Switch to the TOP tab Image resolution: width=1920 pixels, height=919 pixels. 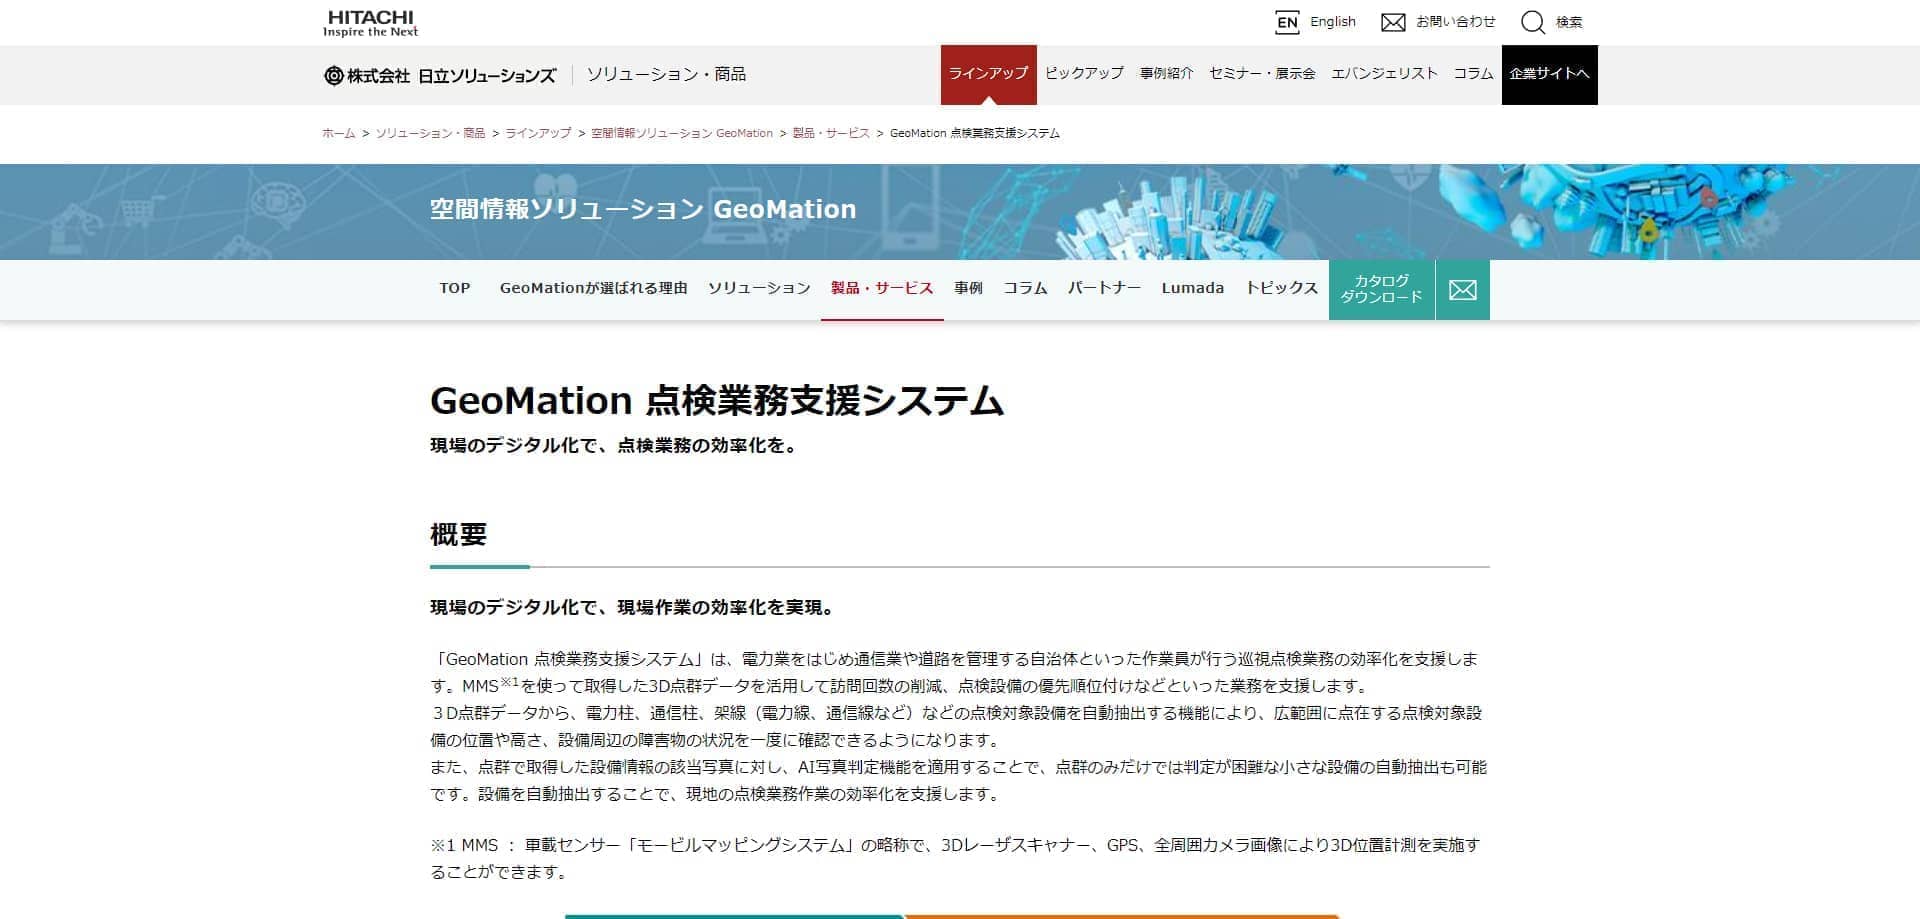tap(455, 288)
